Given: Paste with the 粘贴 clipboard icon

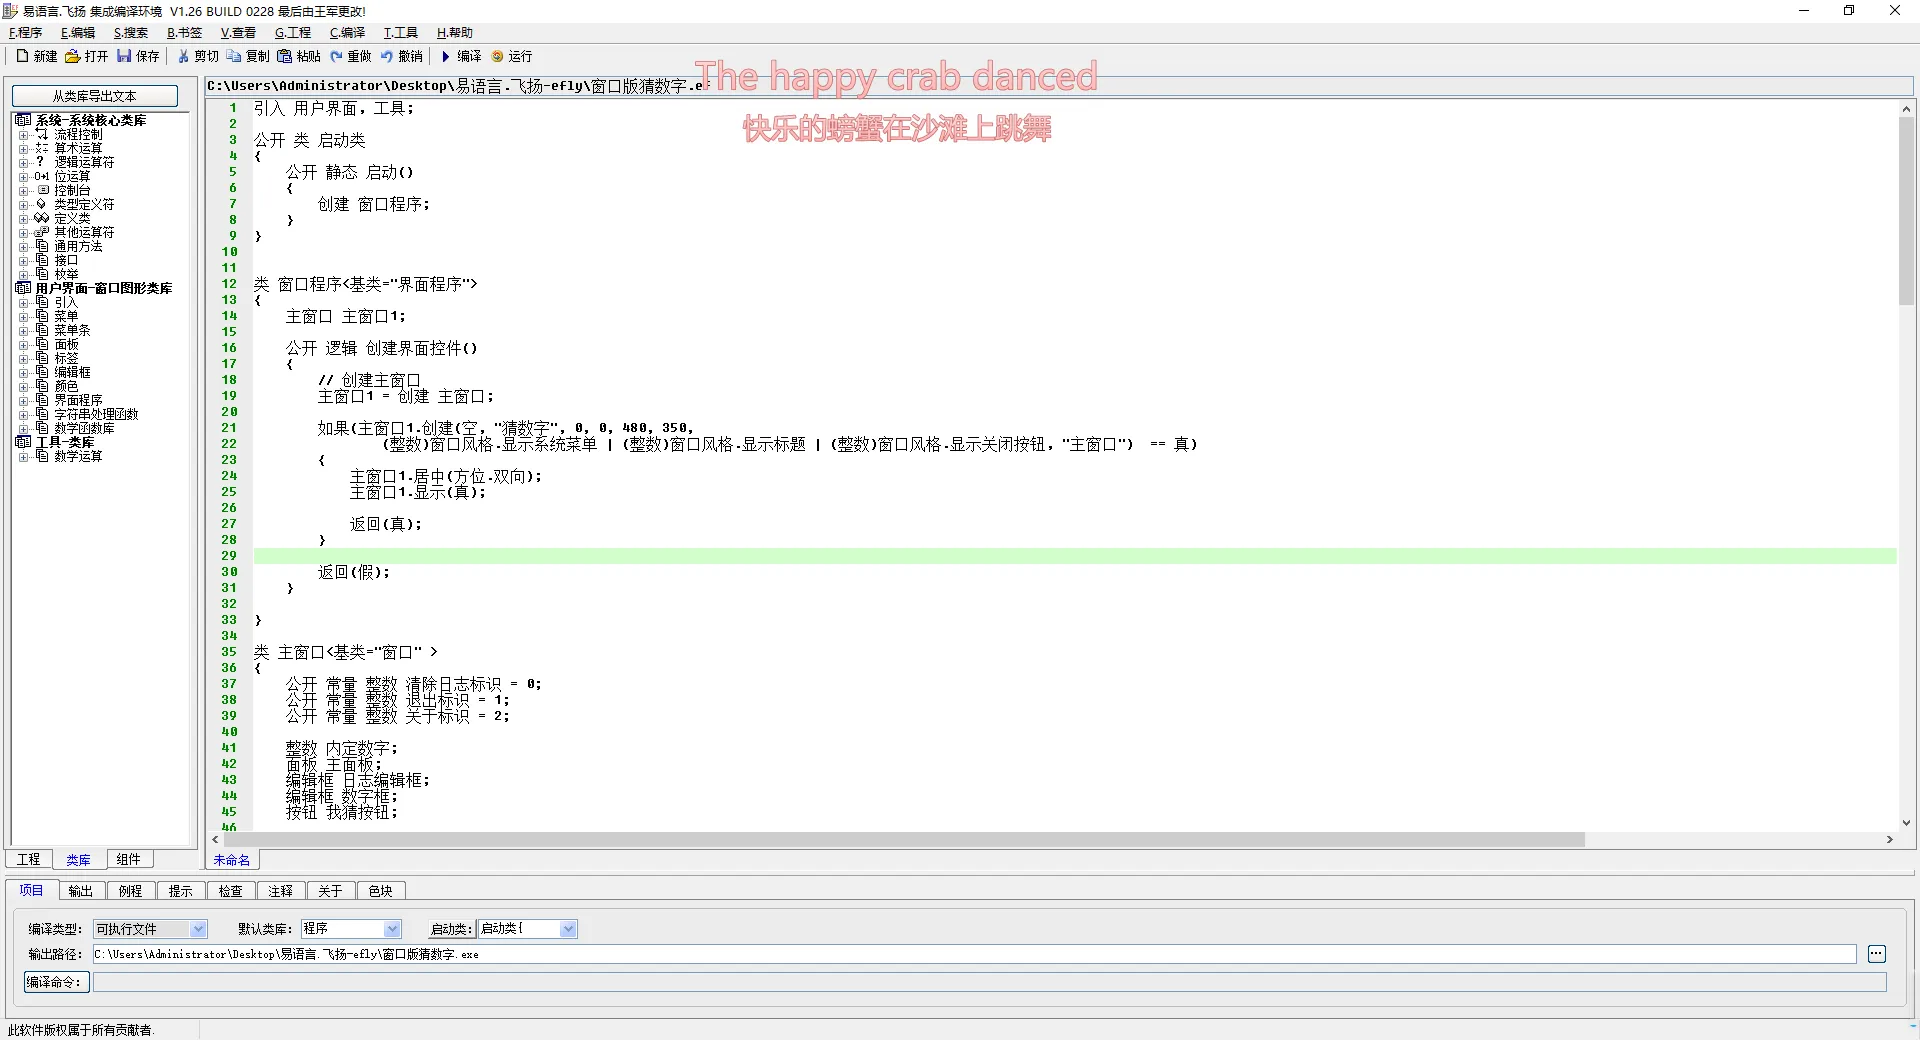Looking at the screenshot, I should click(285, 56).
